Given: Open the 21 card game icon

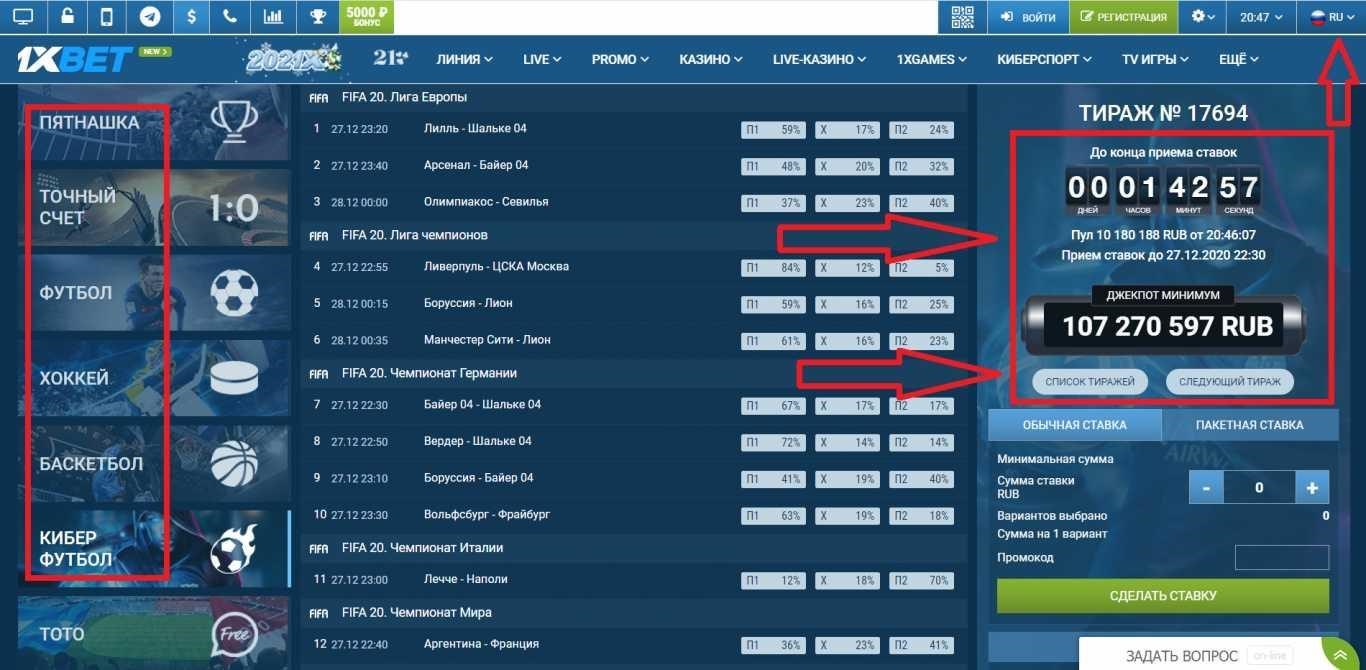Looking at the screenshot, I should coord(390,59).
